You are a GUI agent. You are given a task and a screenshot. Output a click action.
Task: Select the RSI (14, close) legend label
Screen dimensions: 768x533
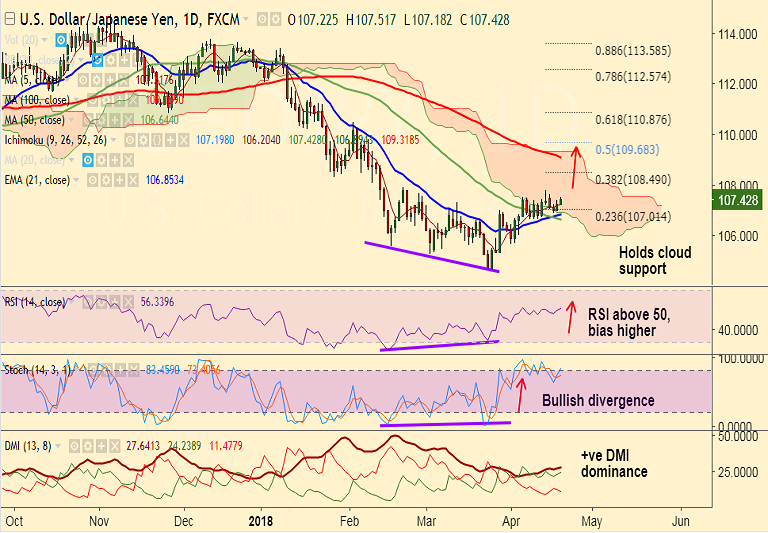(35, 302)
